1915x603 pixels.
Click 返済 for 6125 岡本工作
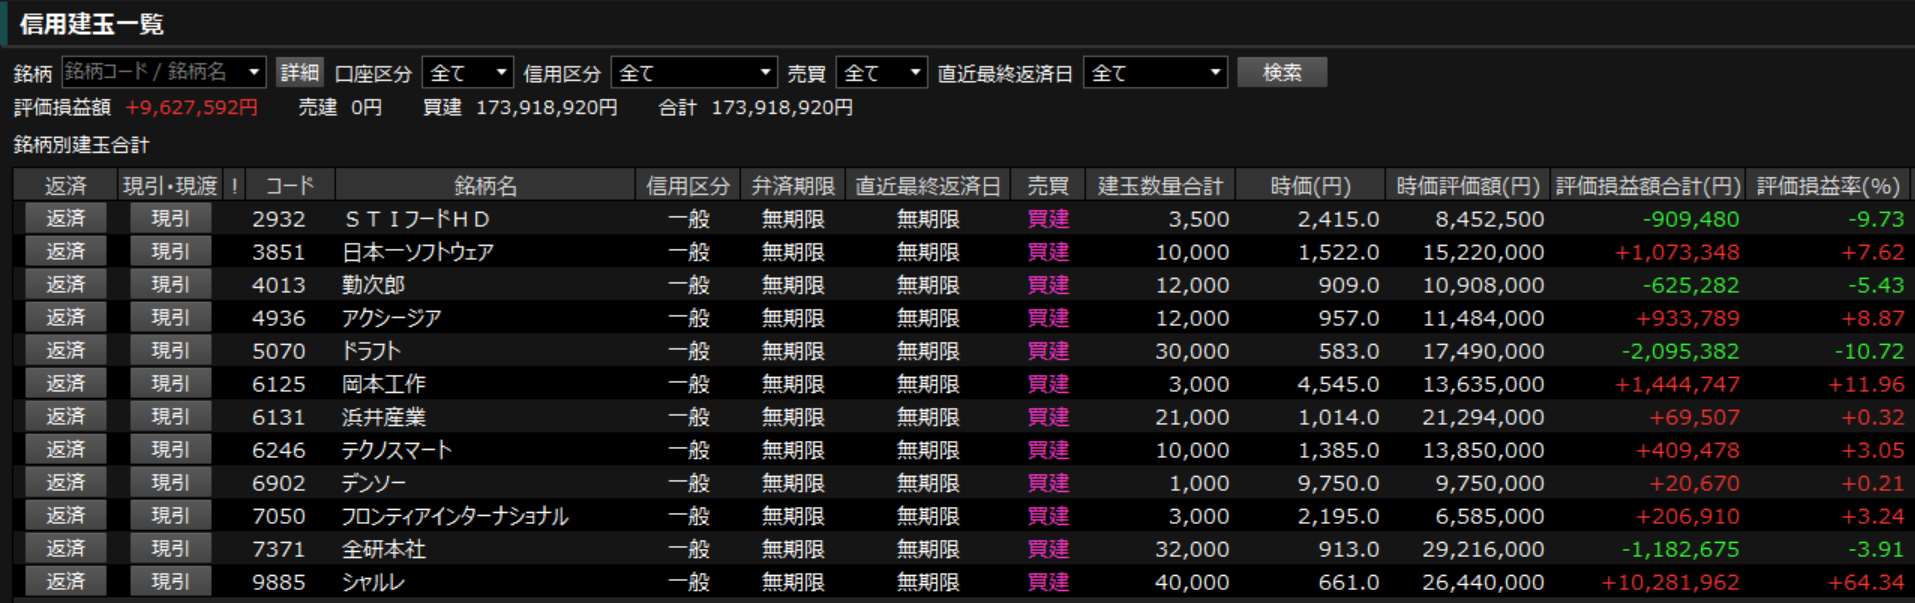66,383
